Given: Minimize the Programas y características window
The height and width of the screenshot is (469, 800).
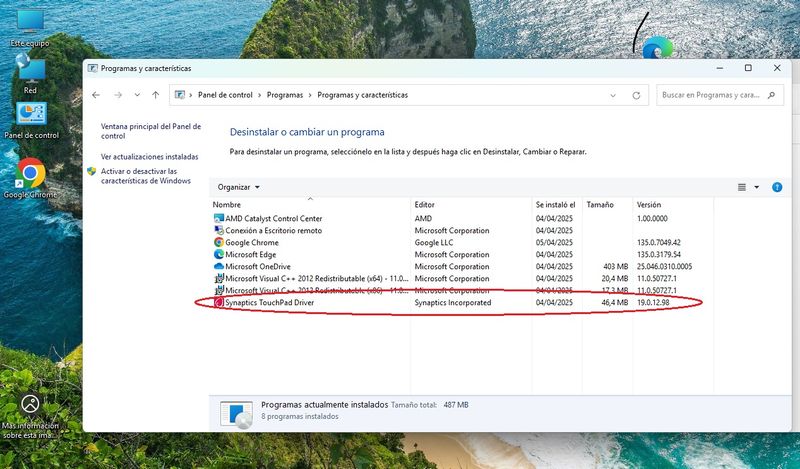Looking at the screenshot, I should click(x=720, y=68).
